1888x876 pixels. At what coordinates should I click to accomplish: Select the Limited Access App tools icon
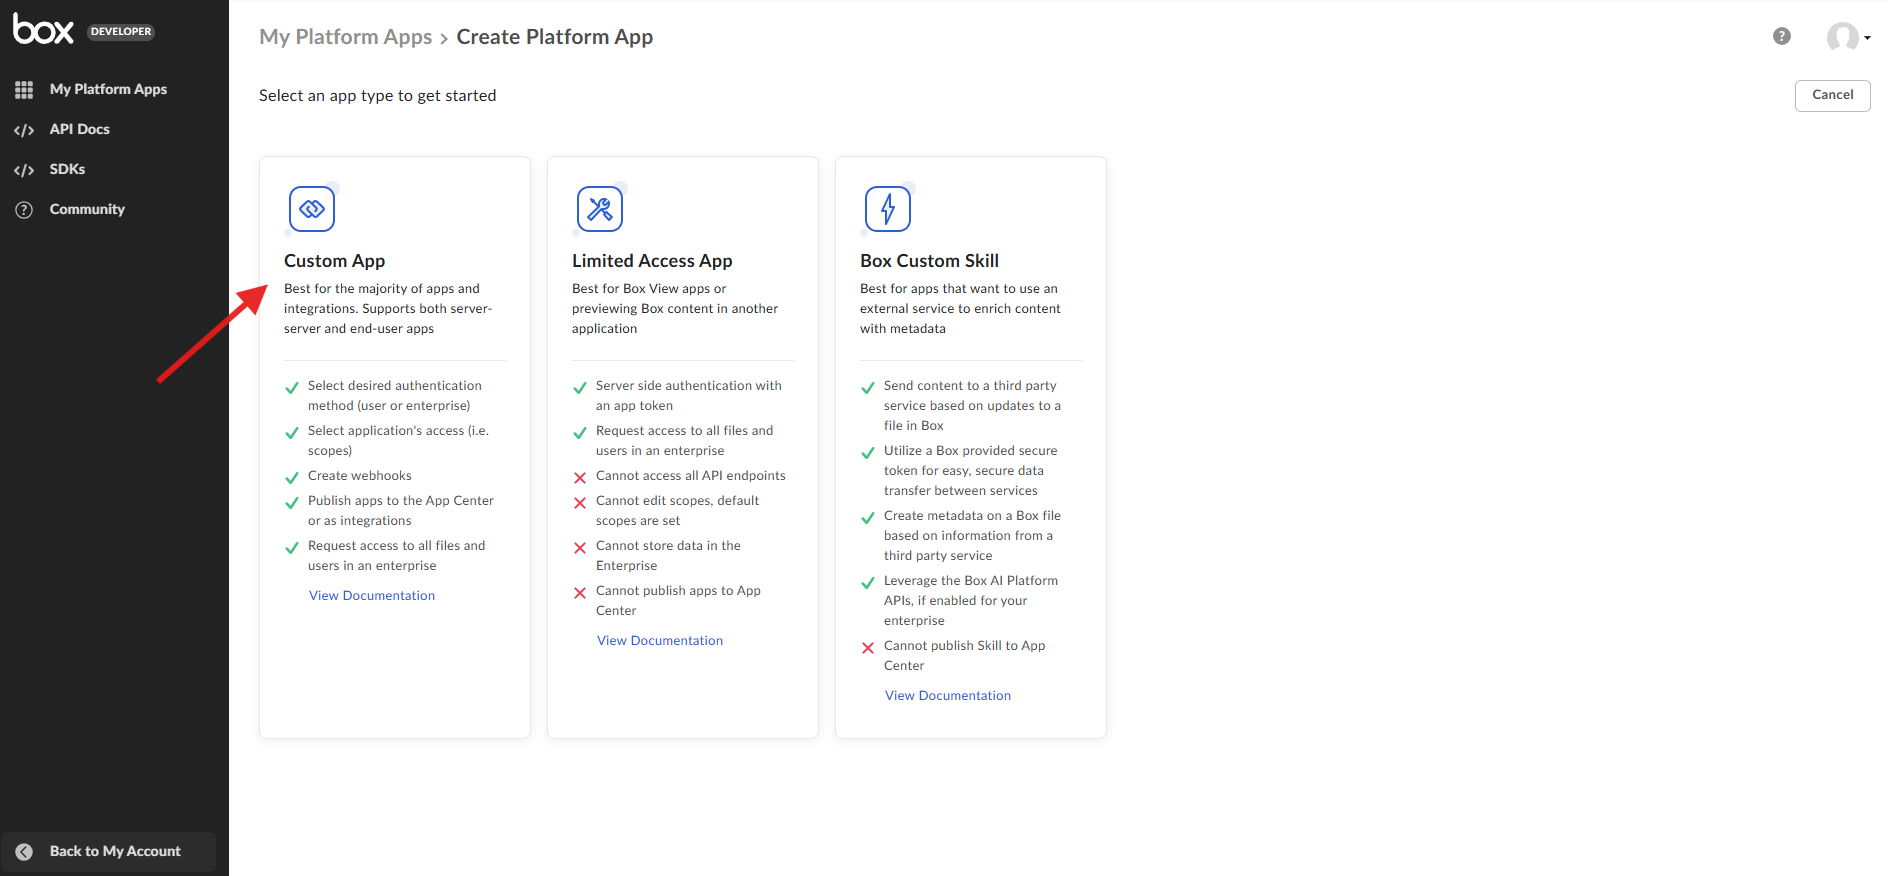click(600, 209)
